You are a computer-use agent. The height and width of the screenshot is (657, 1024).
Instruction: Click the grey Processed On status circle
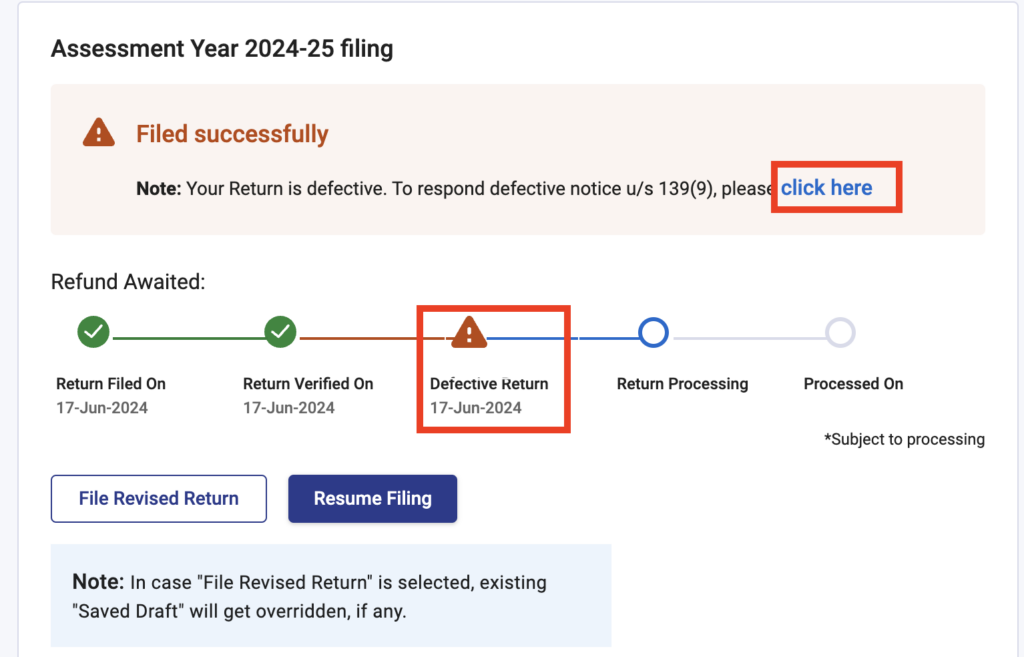pos(841,332)
